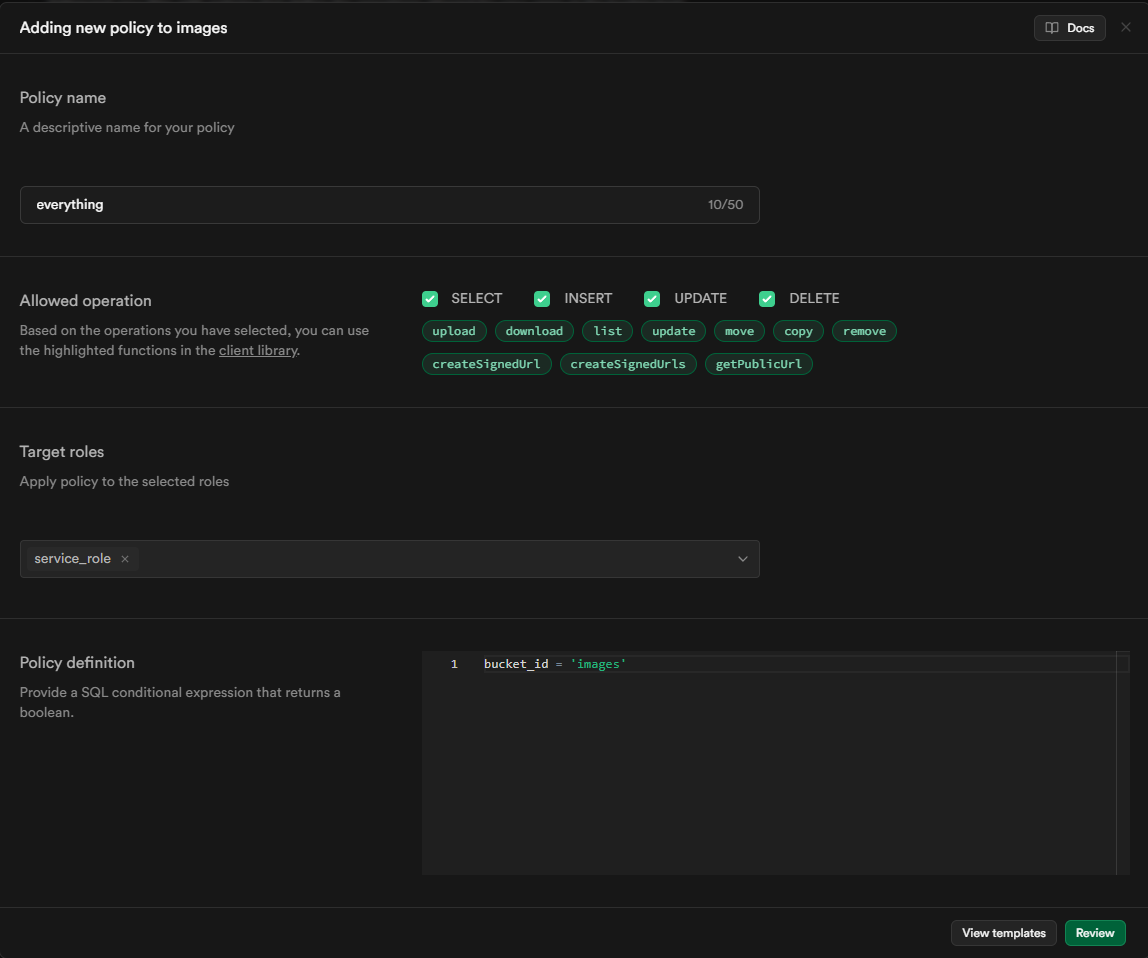
Task: Click the createSignedUrl function tag
Action: click(x=486, y=364)
